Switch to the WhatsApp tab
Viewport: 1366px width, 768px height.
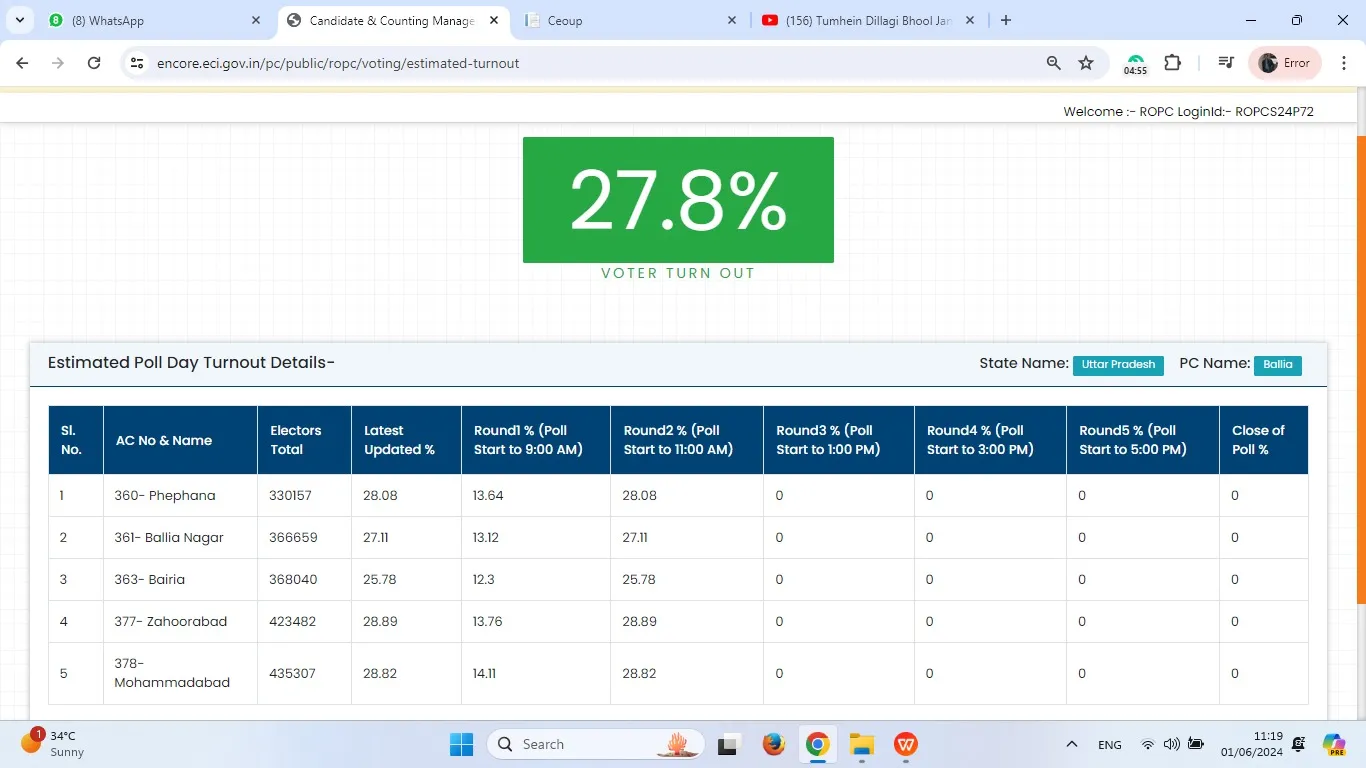pyautogui.click(x=155, y=20)
